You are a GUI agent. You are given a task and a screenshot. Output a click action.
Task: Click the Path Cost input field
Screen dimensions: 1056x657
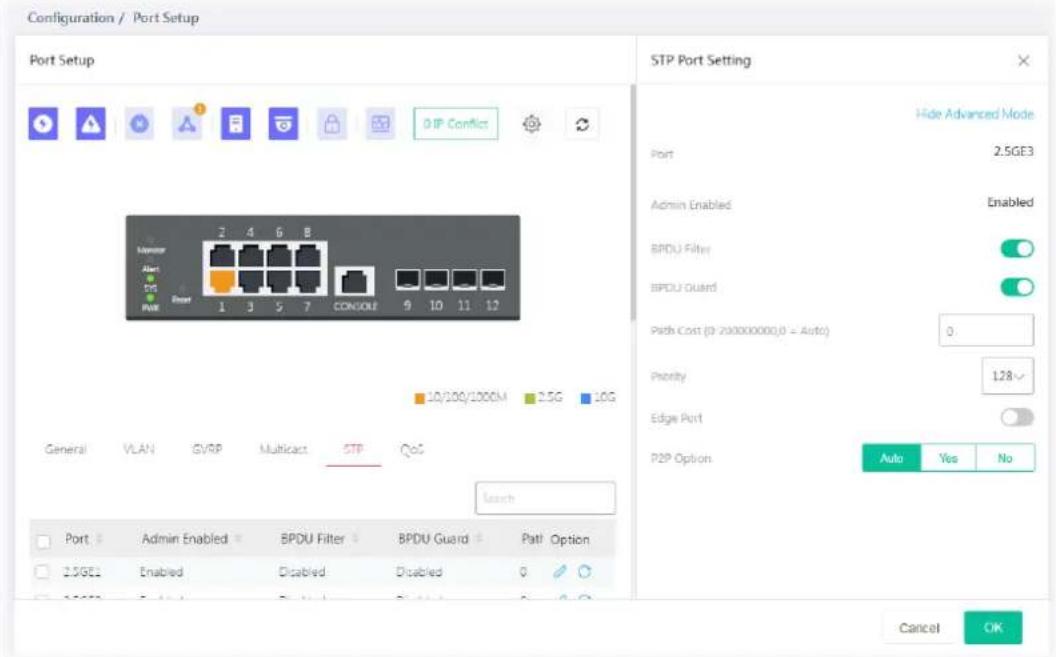(x=986, y=331)
